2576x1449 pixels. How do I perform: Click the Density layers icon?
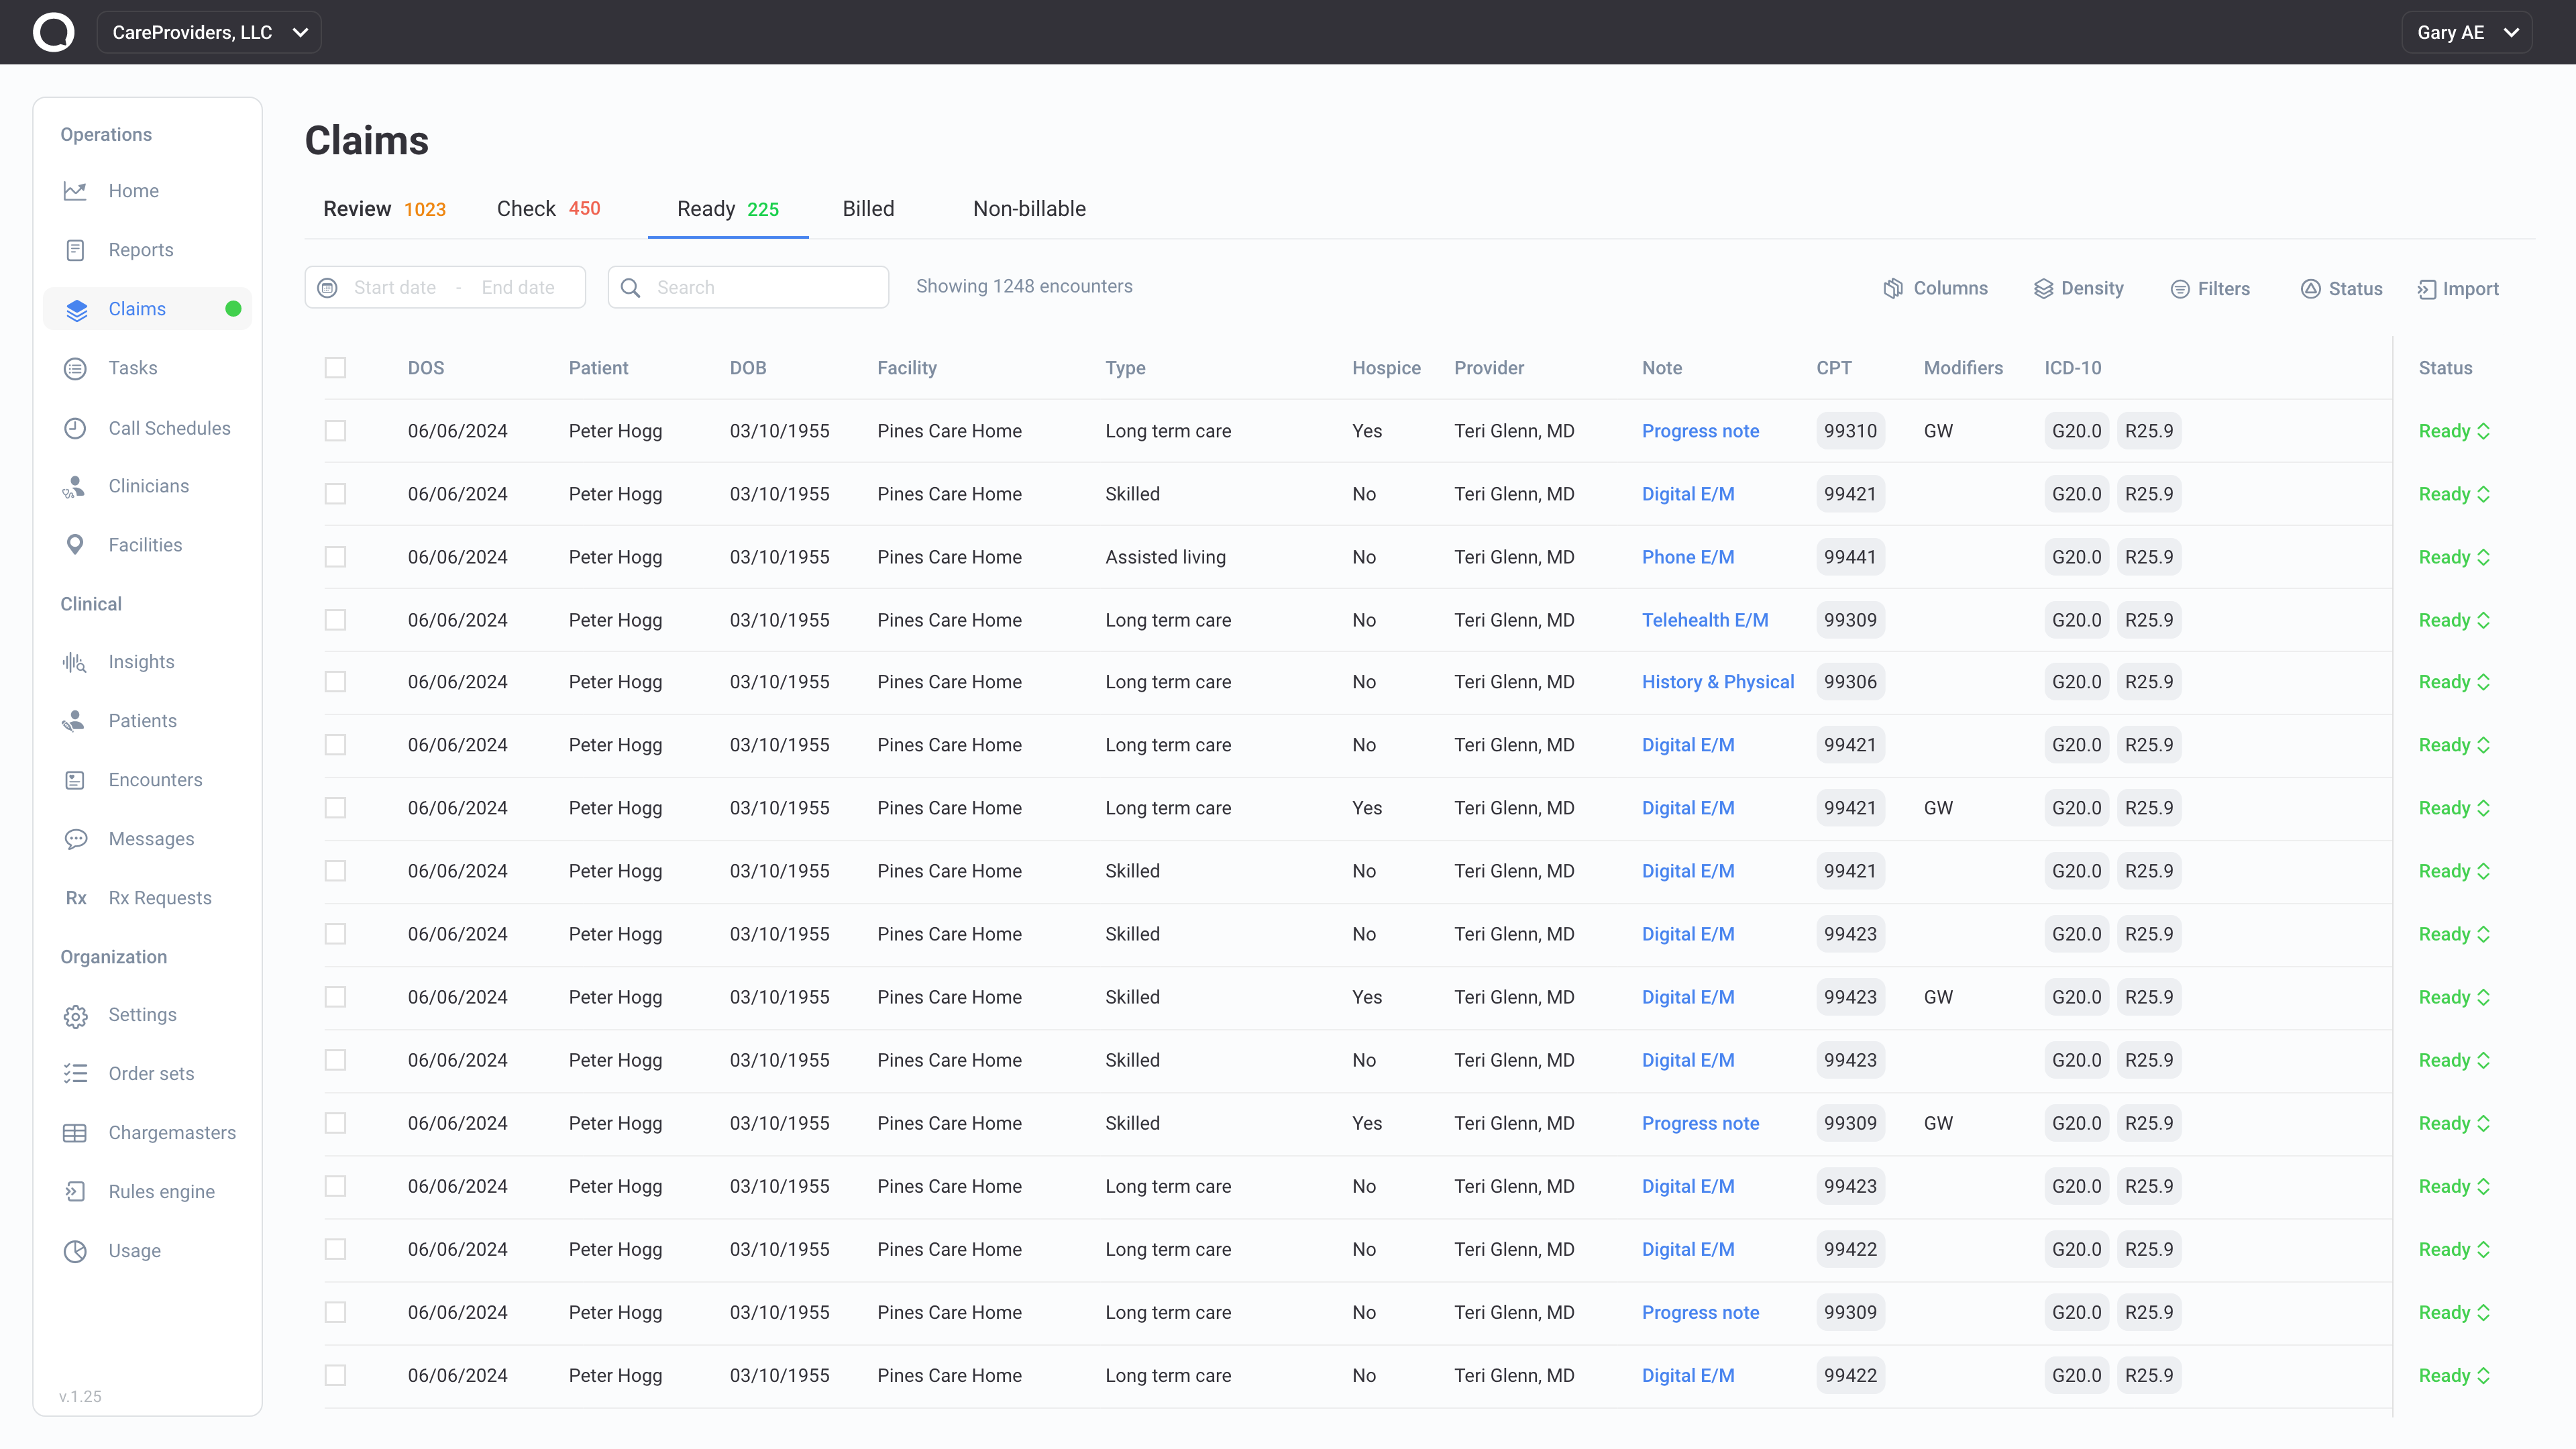pos(2043,288)
